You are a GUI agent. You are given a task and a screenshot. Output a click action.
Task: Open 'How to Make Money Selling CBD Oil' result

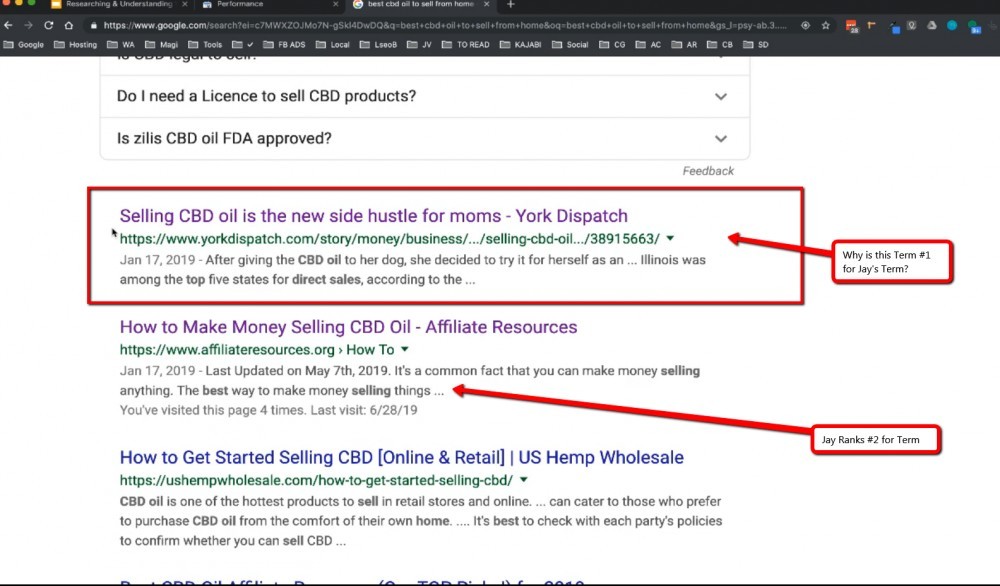(x=348, y=326)
